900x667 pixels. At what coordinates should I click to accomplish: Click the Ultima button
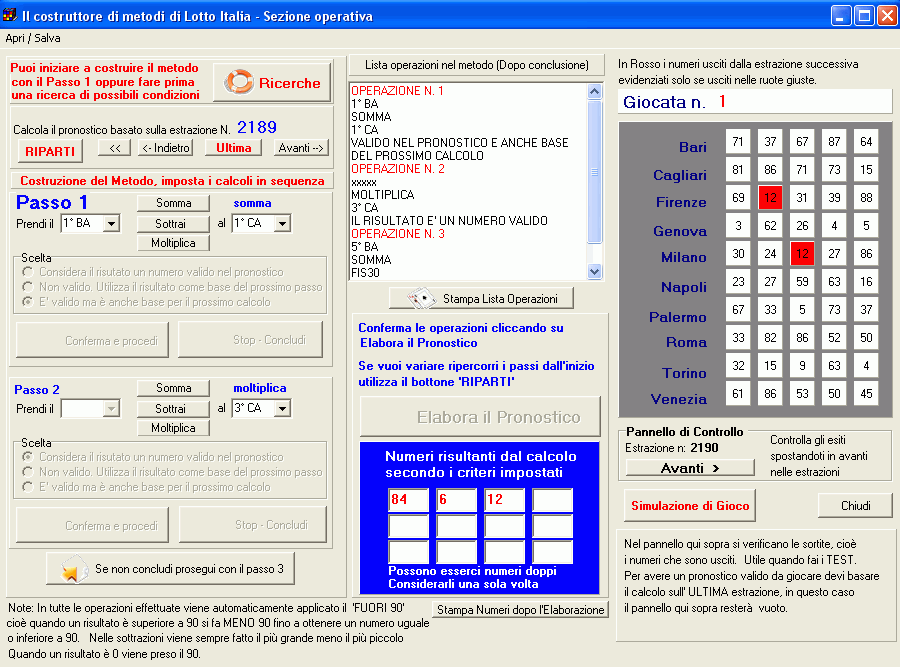click(x=234, y=148)
